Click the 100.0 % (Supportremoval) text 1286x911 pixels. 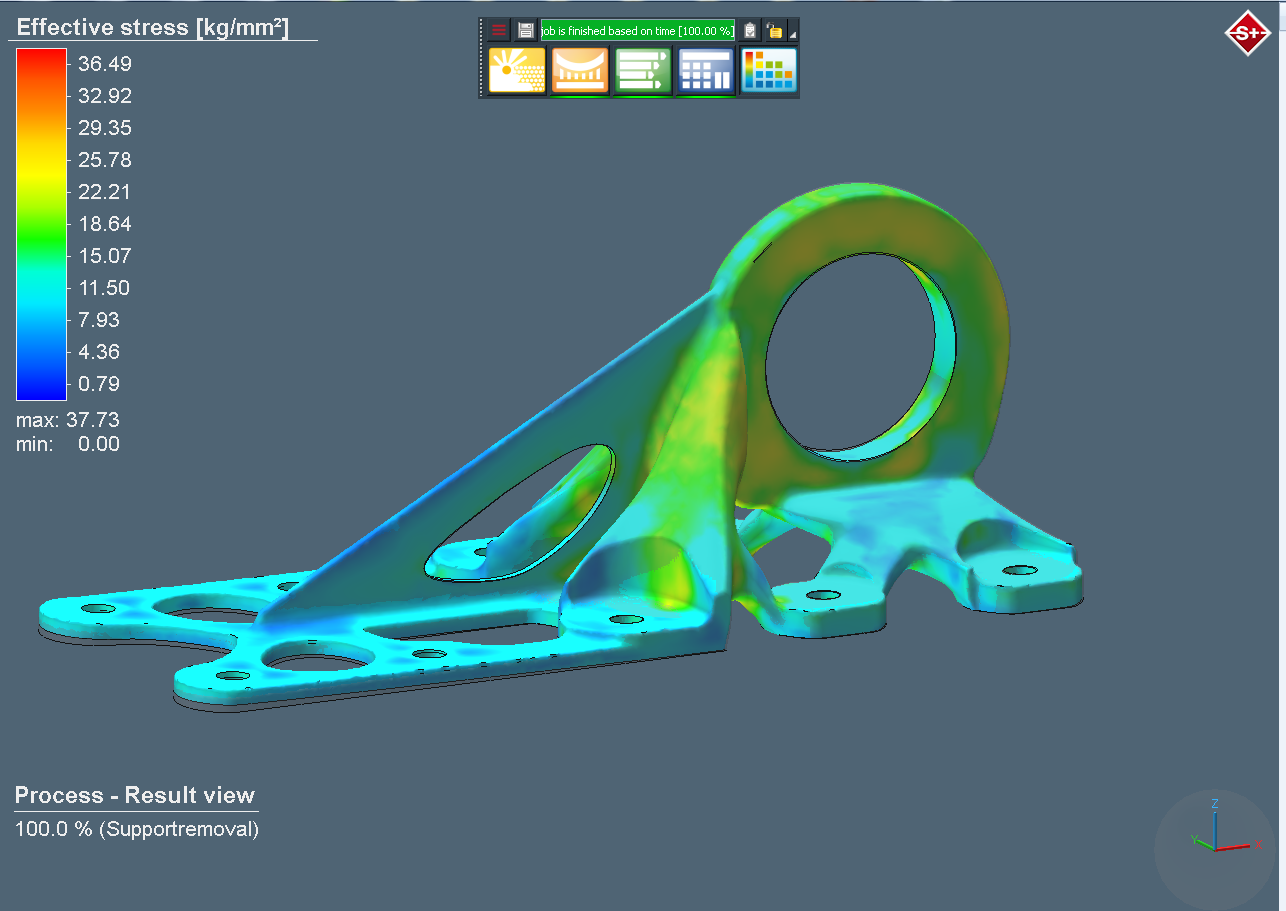[x=136, y=829]
